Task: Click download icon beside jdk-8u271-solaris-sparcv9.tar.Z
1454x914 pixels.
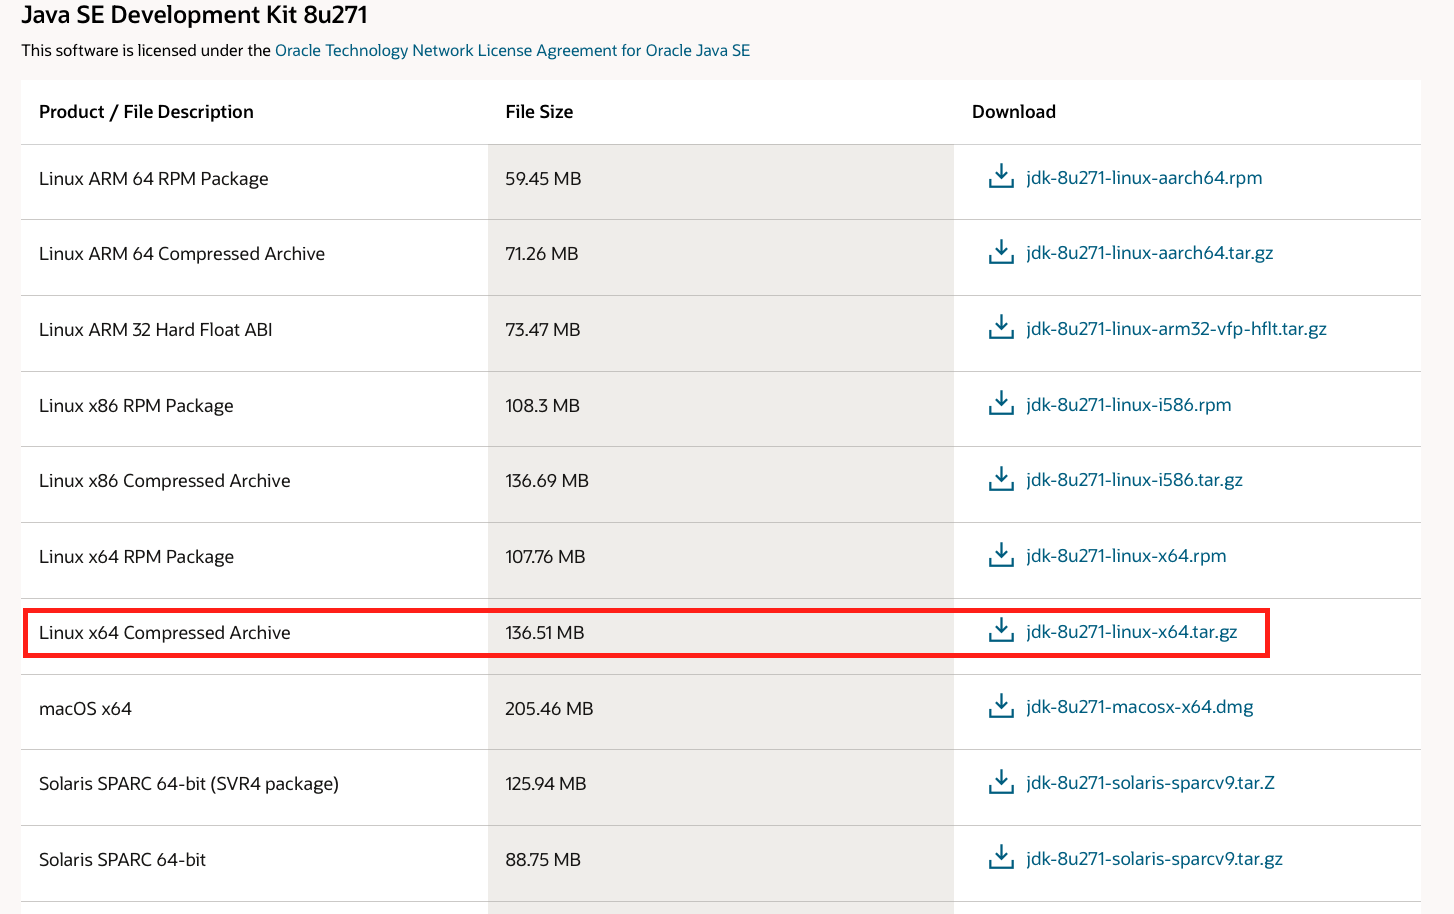Action: click(x=1001, y=782)
